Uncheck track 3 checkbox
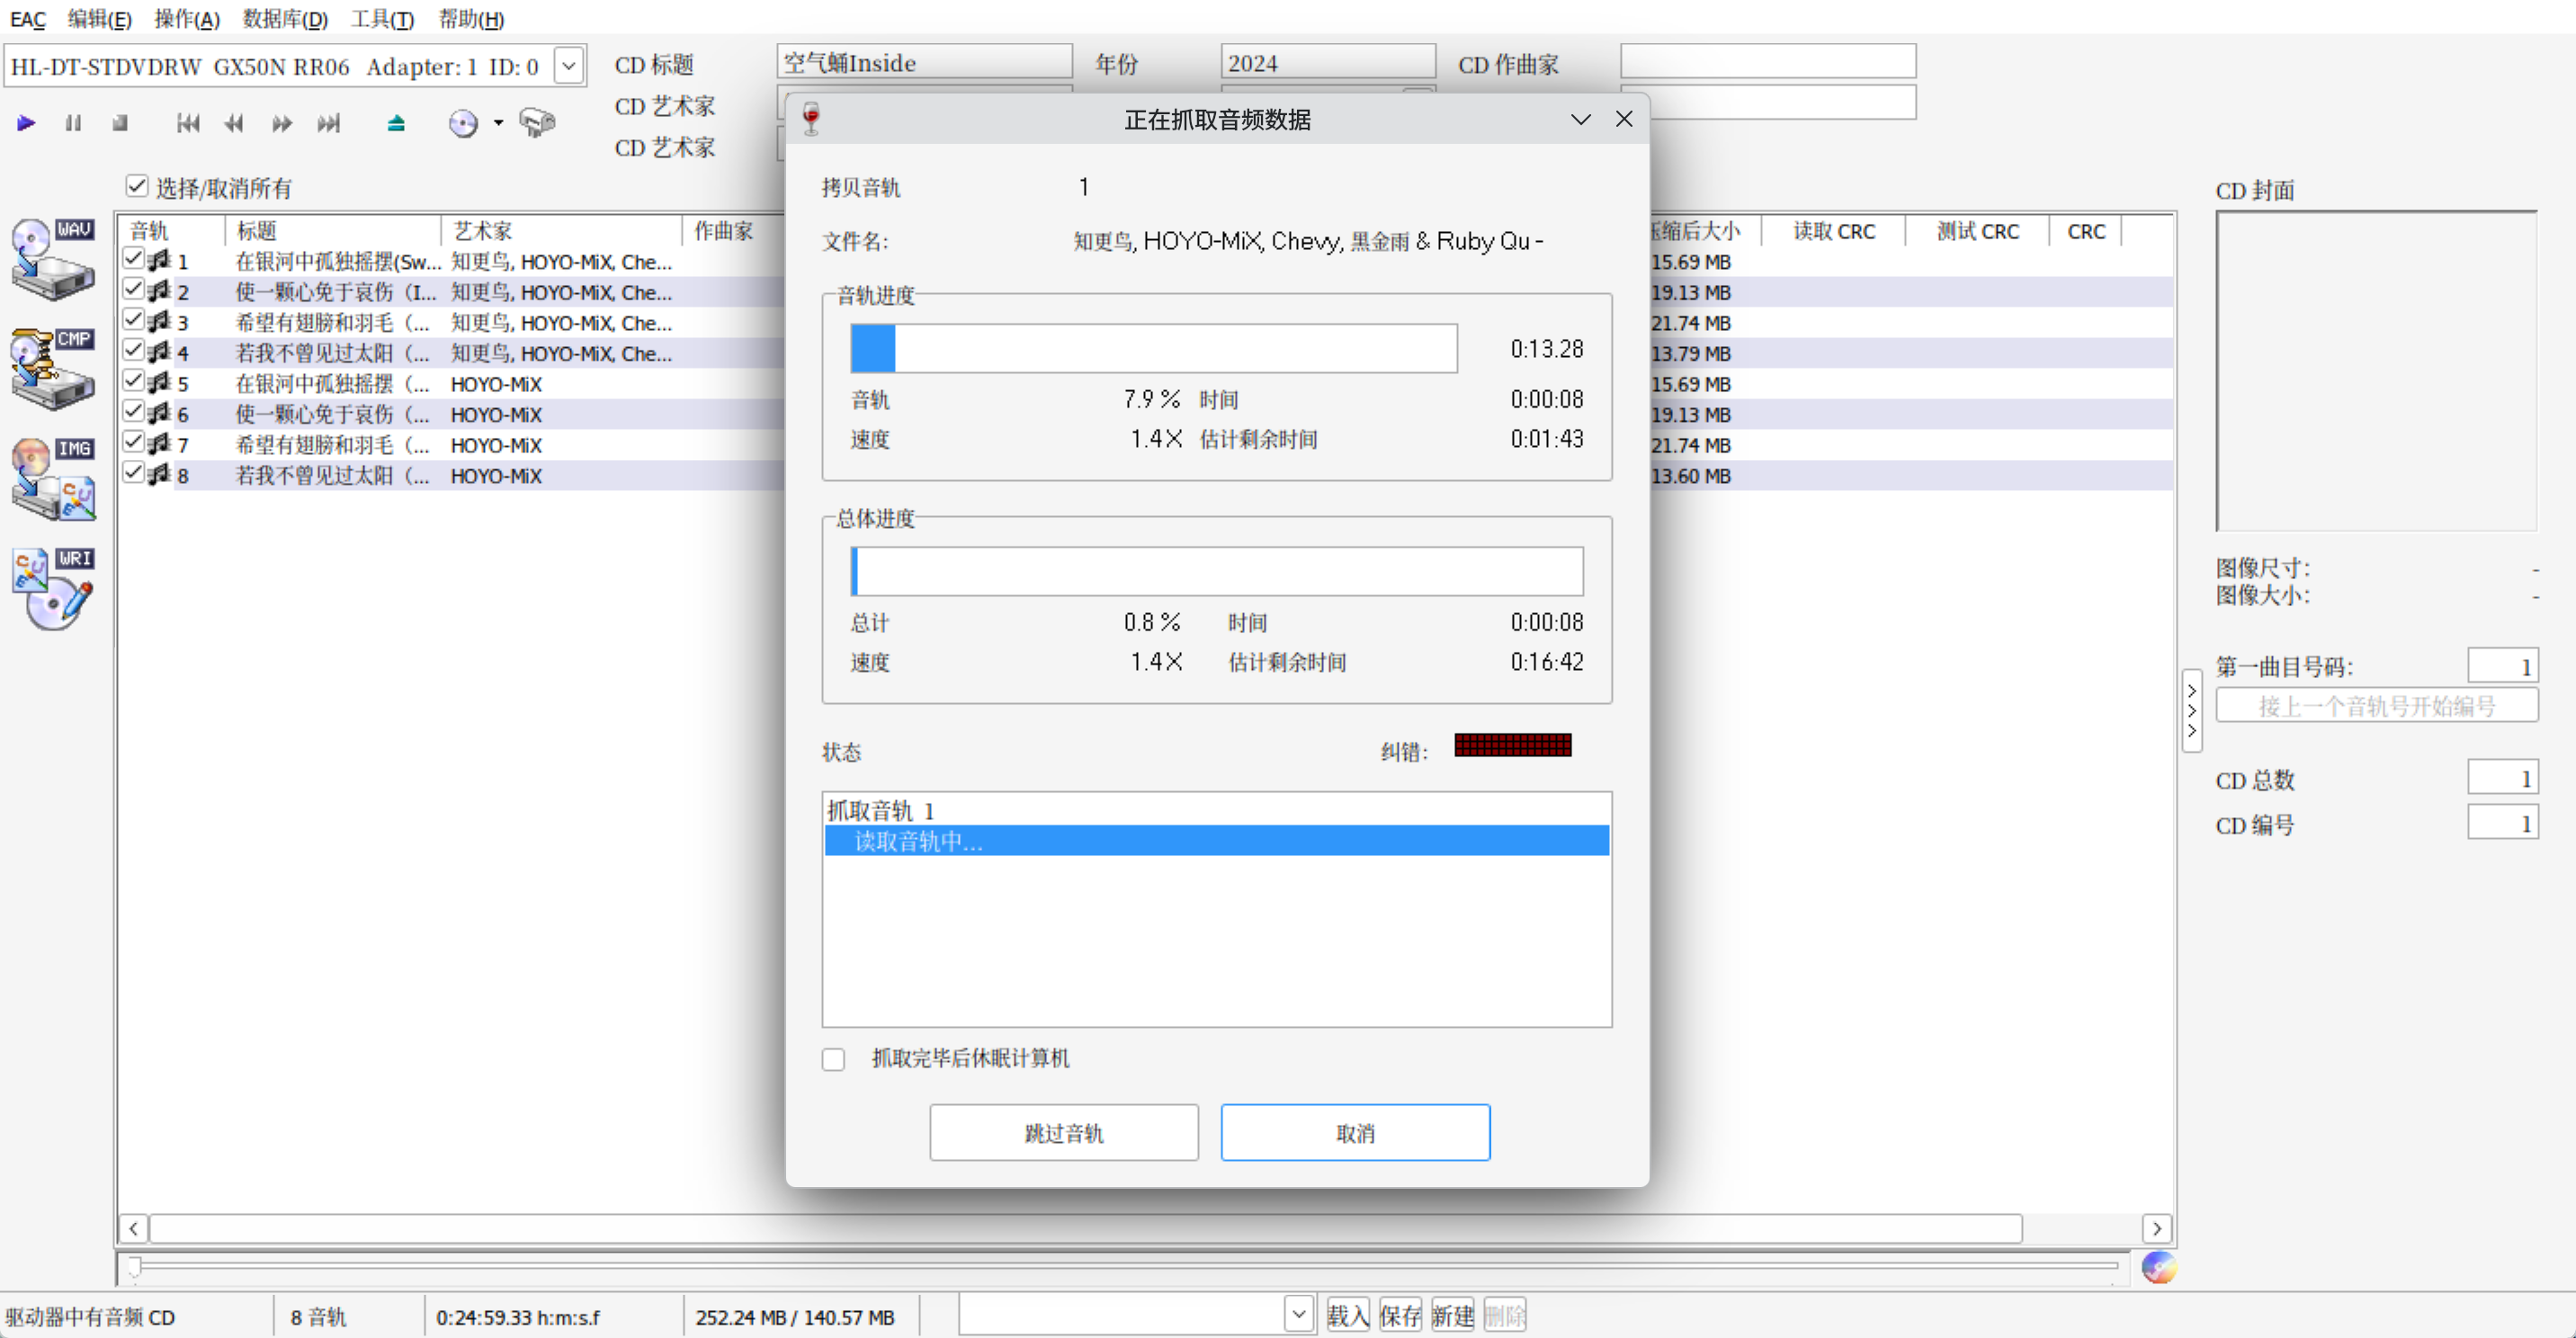 point(133,320)
